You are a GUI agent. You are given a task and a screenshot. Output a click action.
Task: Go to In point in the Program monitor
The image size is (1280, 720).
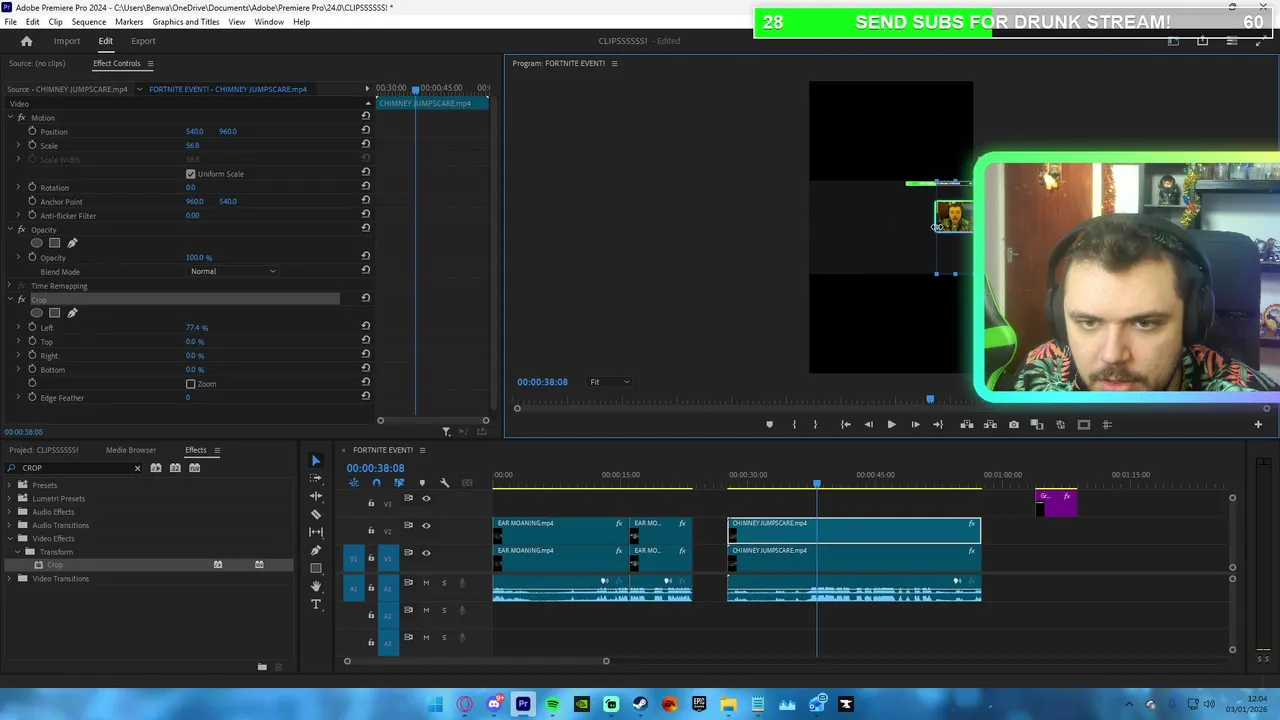845,425
